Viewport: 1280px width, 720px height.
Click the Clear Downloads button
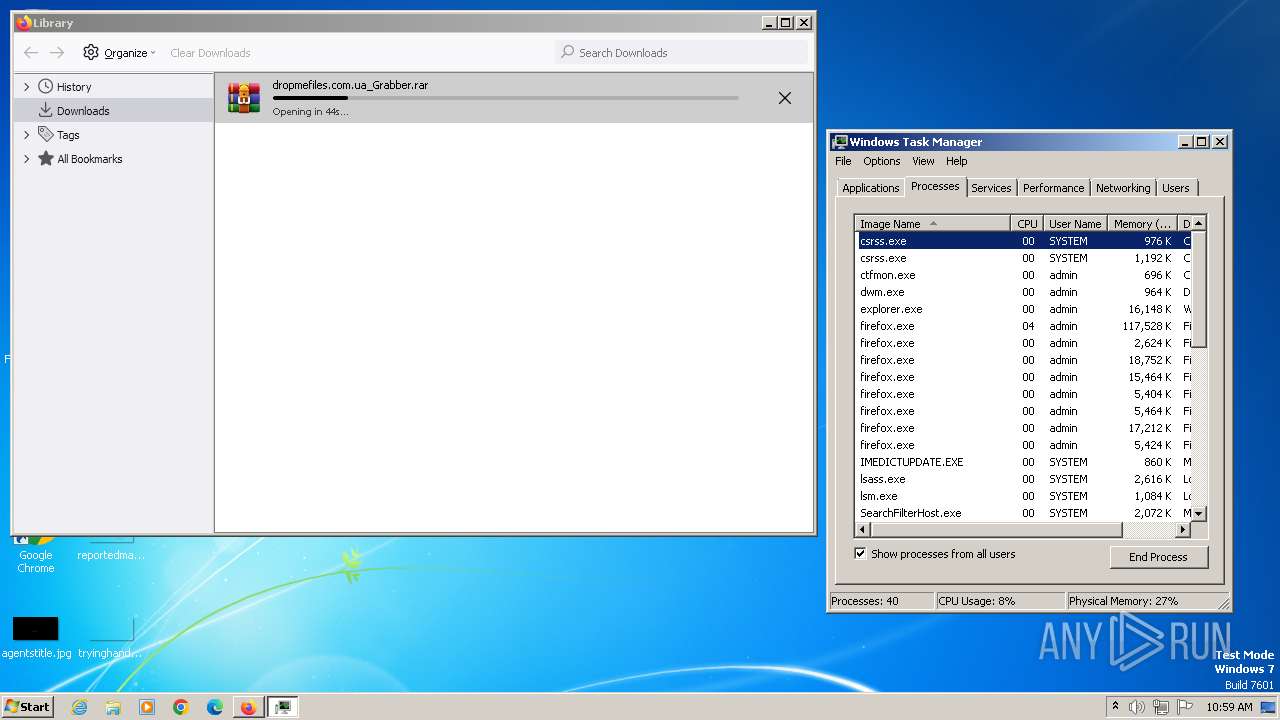tap(210, 53)
